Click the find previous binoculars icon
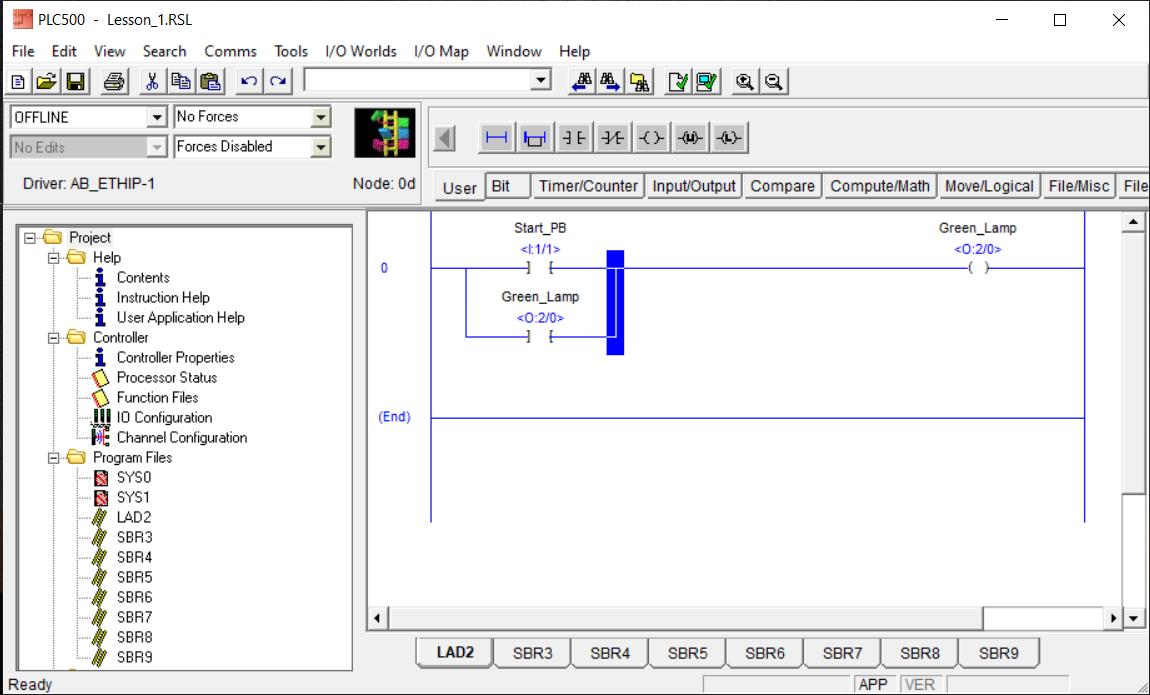This screenshot has width=1150, height=695. (582, 81)
